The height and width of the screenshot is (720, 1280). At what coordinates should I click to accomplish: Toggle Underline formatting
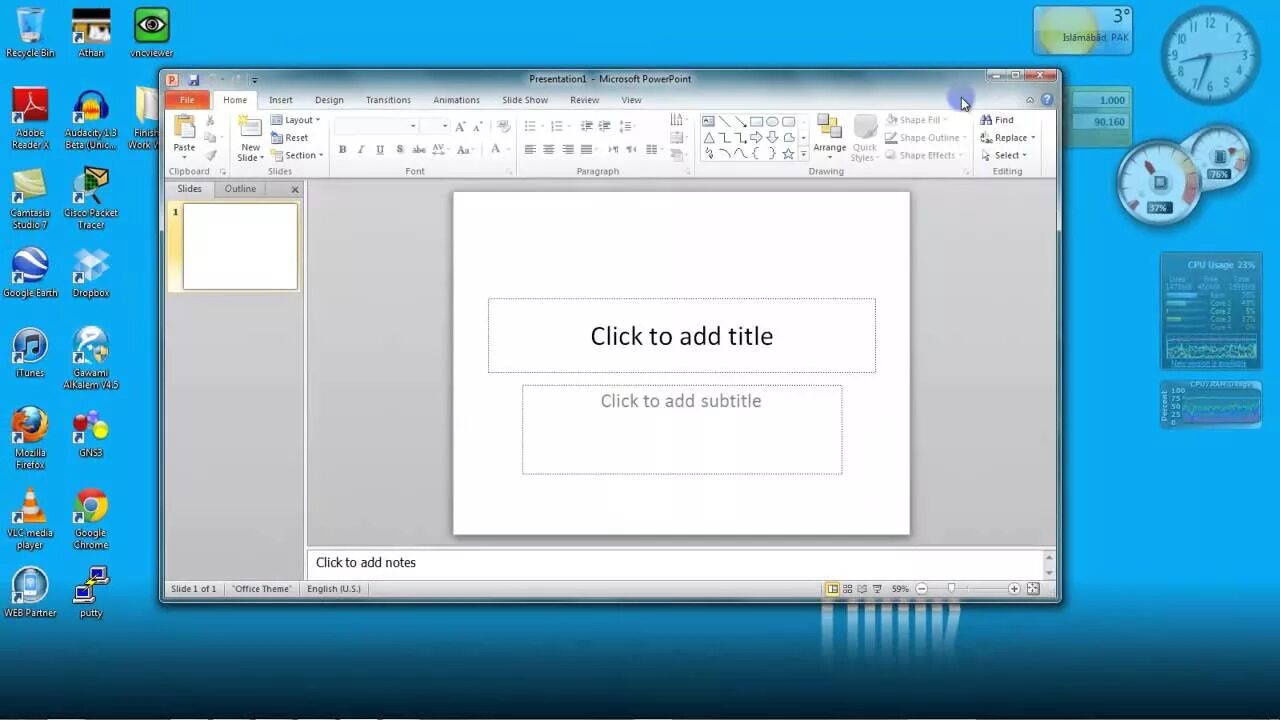point(380,150)
